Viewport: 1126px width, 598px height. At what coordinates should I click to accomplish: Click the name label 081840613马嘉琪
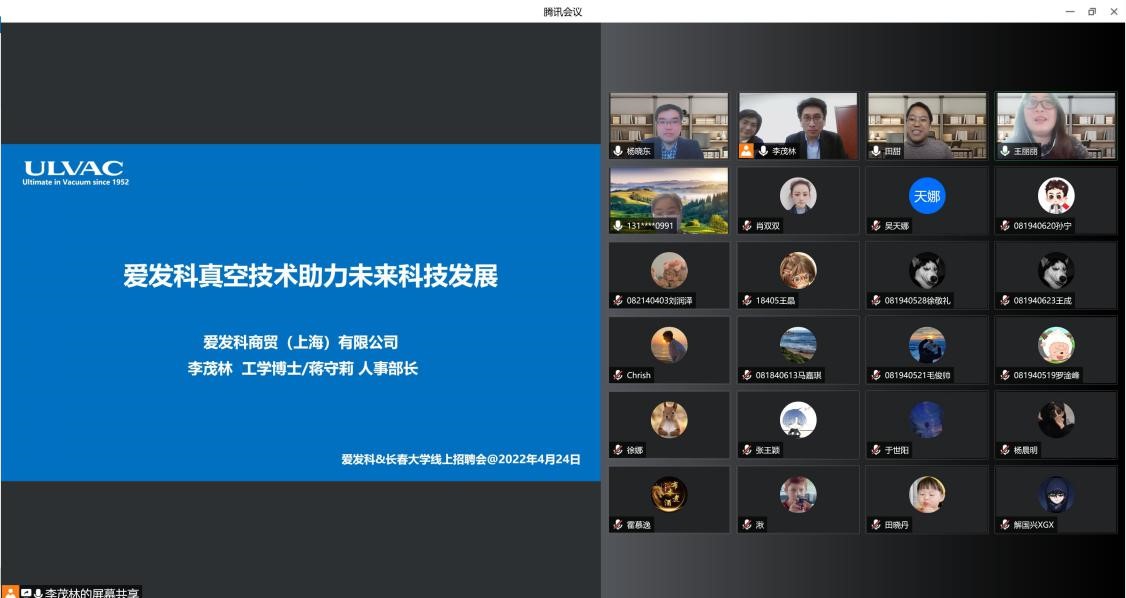789,375
